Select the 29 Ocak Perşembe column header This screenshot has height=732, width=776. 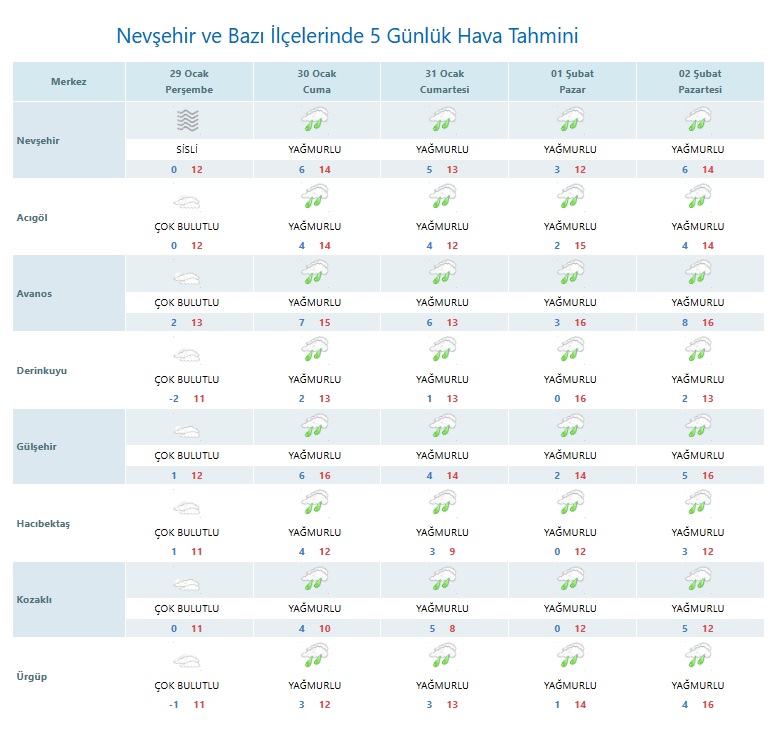189,82
